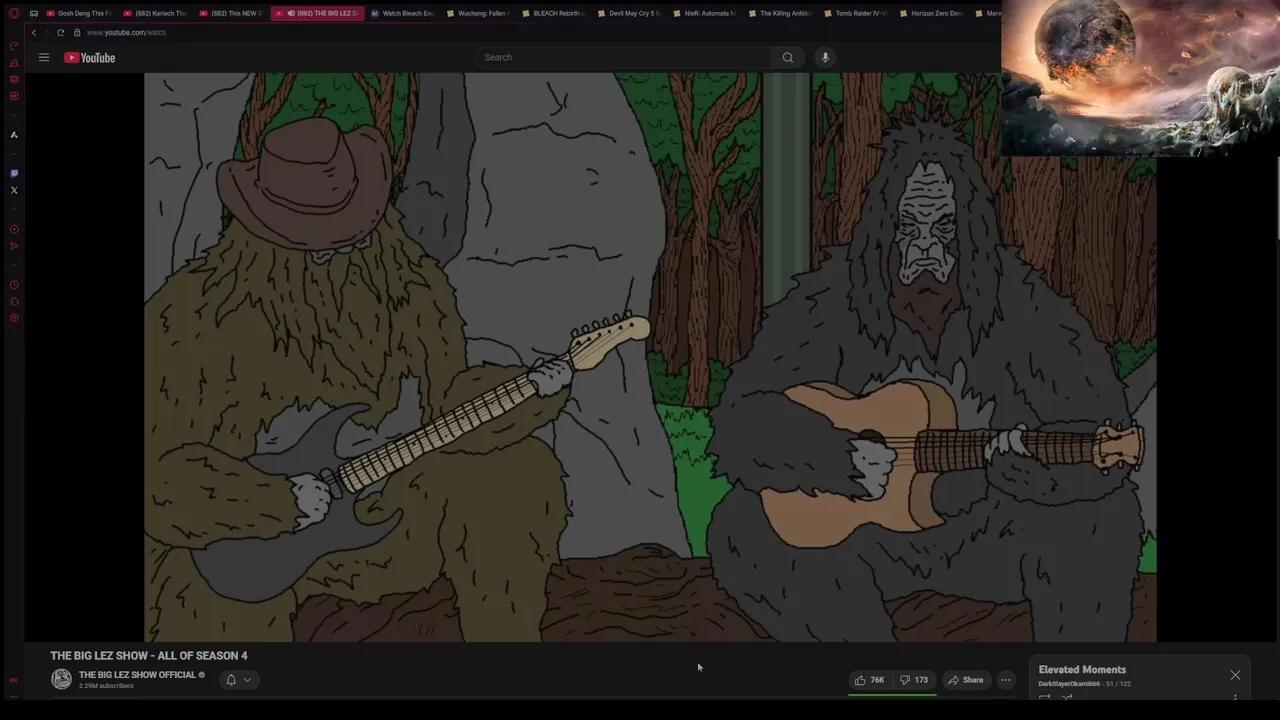Open the workspaces icon beside the tabs
The height and width of the screenshot is (720, 1280).
[x=34, y=13]
